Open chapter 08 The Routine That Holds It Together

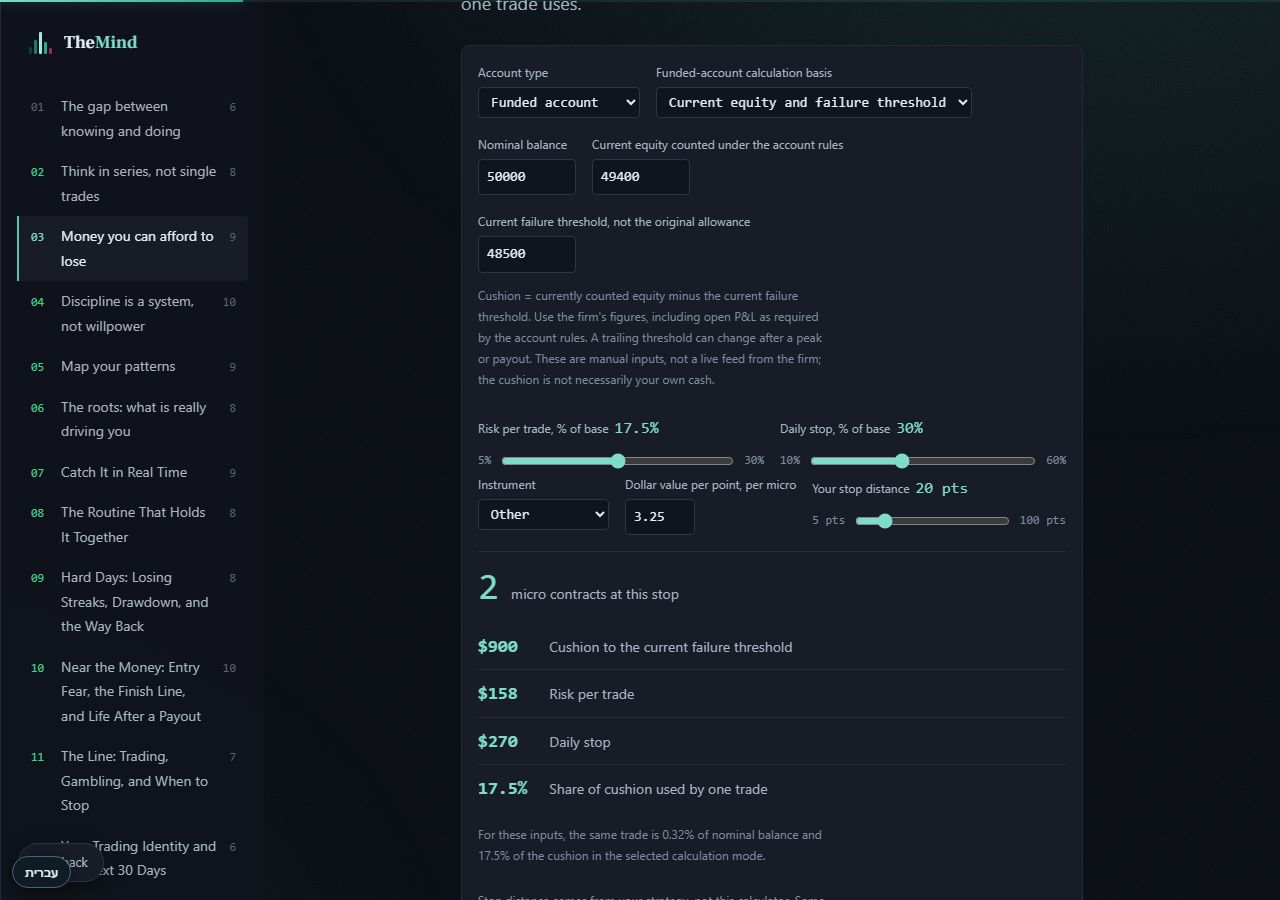pyautogui.click(x=132, y=525)
